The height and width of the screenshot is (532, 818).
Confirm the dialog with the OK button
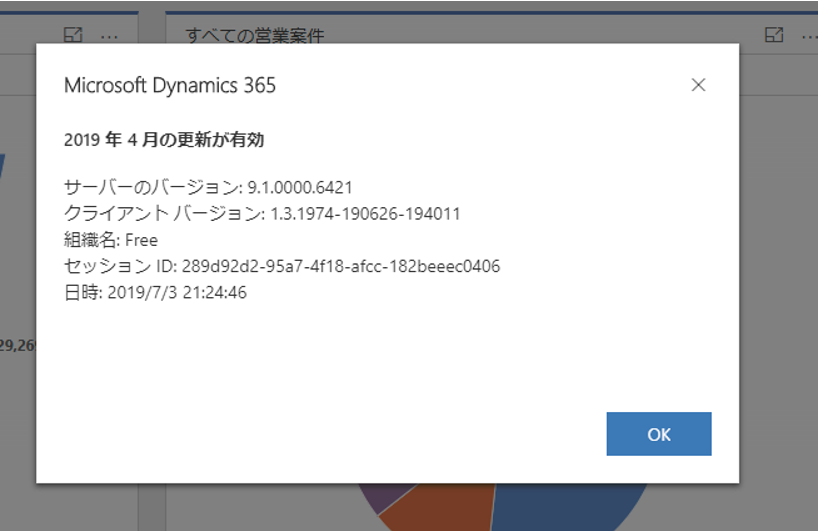[659, 434]
